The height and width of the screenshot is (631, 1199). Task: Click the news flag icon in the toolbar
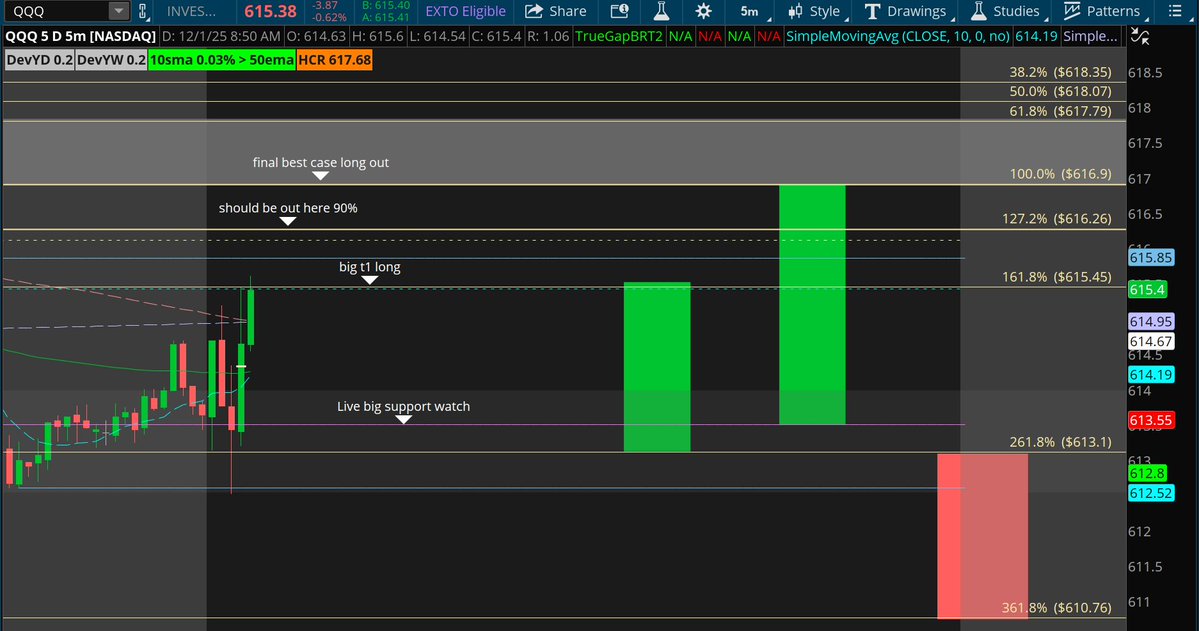pos(619,12)
